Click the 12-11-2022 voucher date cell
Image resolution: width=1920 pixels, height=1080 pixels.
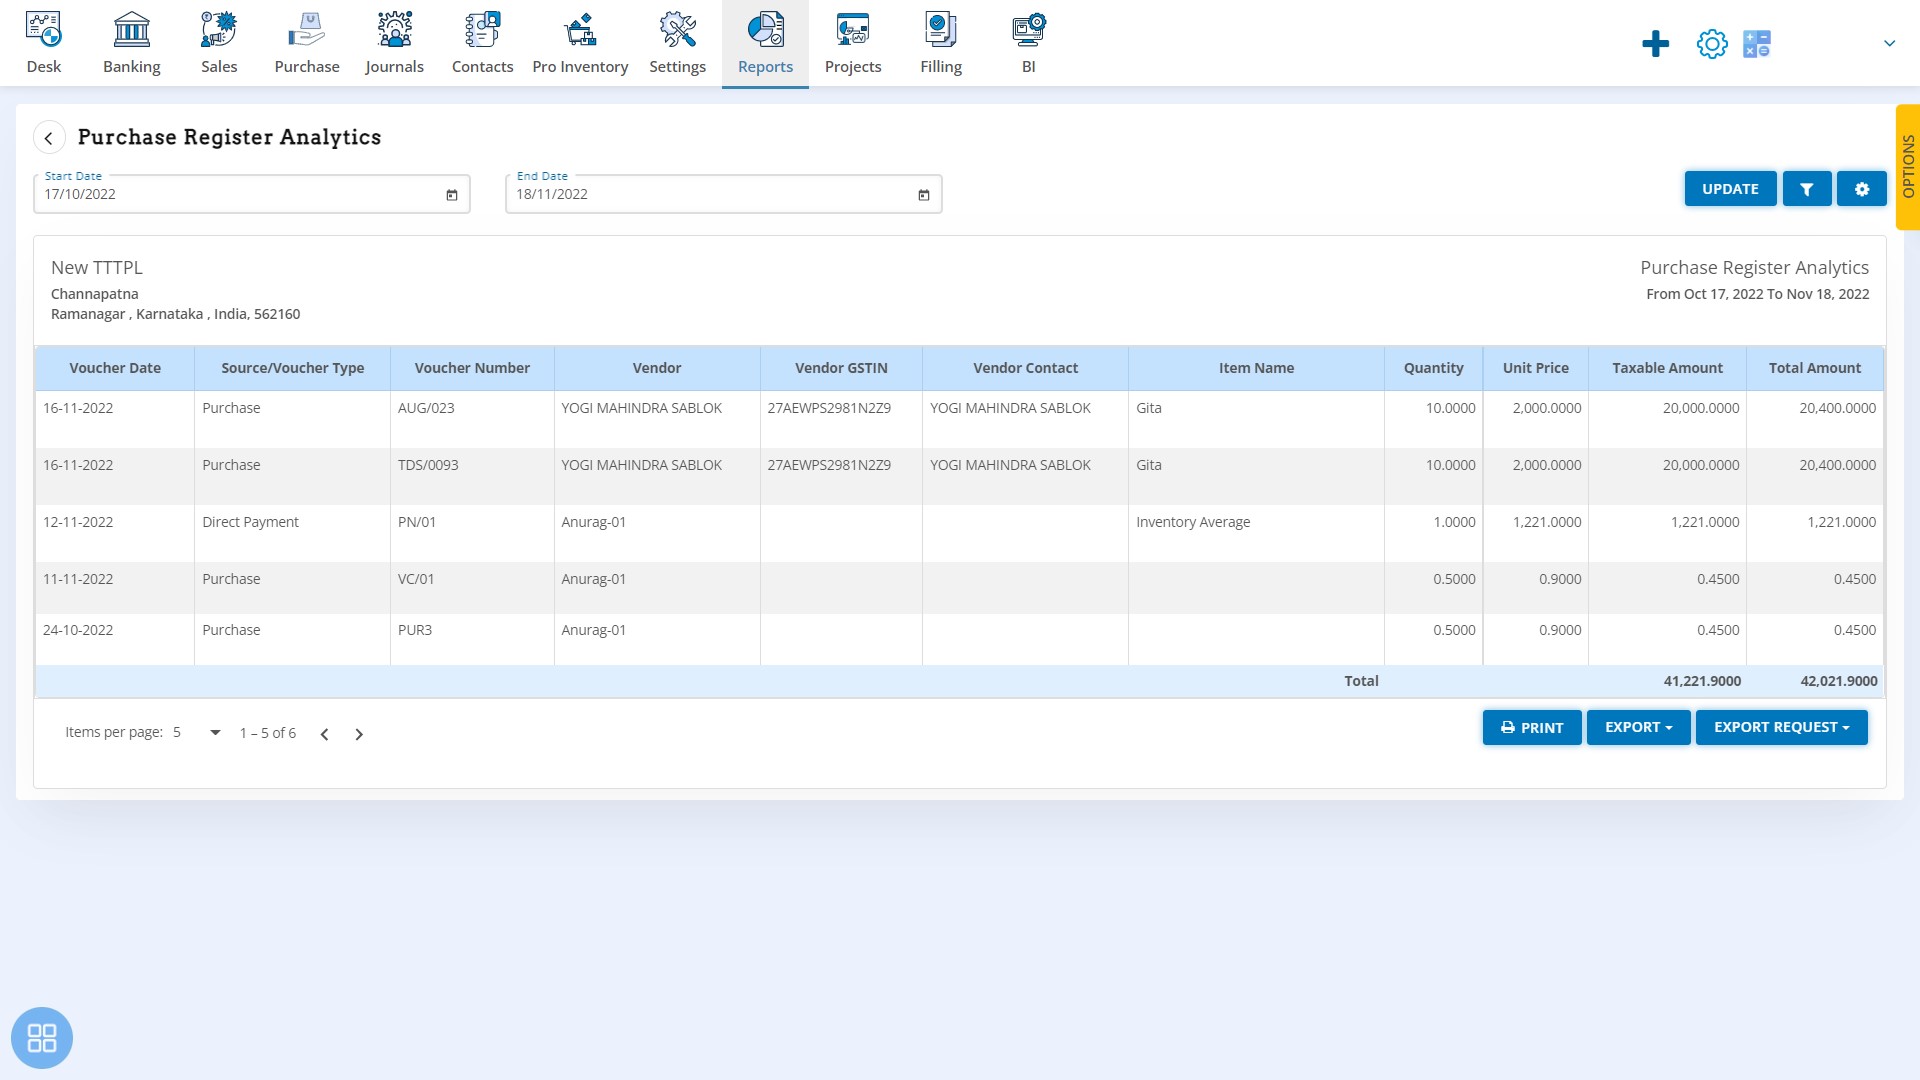tap(78, 522)
